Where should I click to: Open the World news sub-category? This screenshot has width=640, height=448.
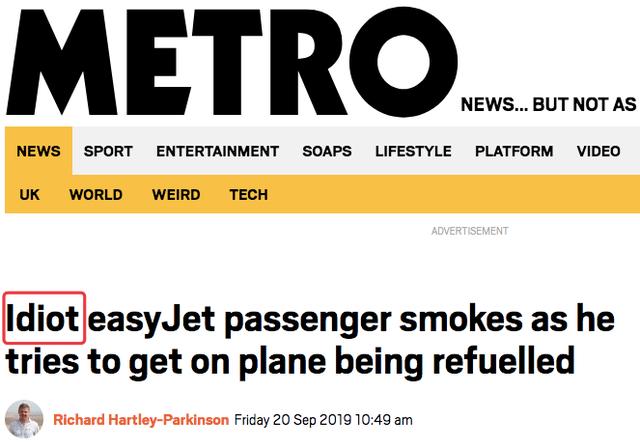(96, 195)
